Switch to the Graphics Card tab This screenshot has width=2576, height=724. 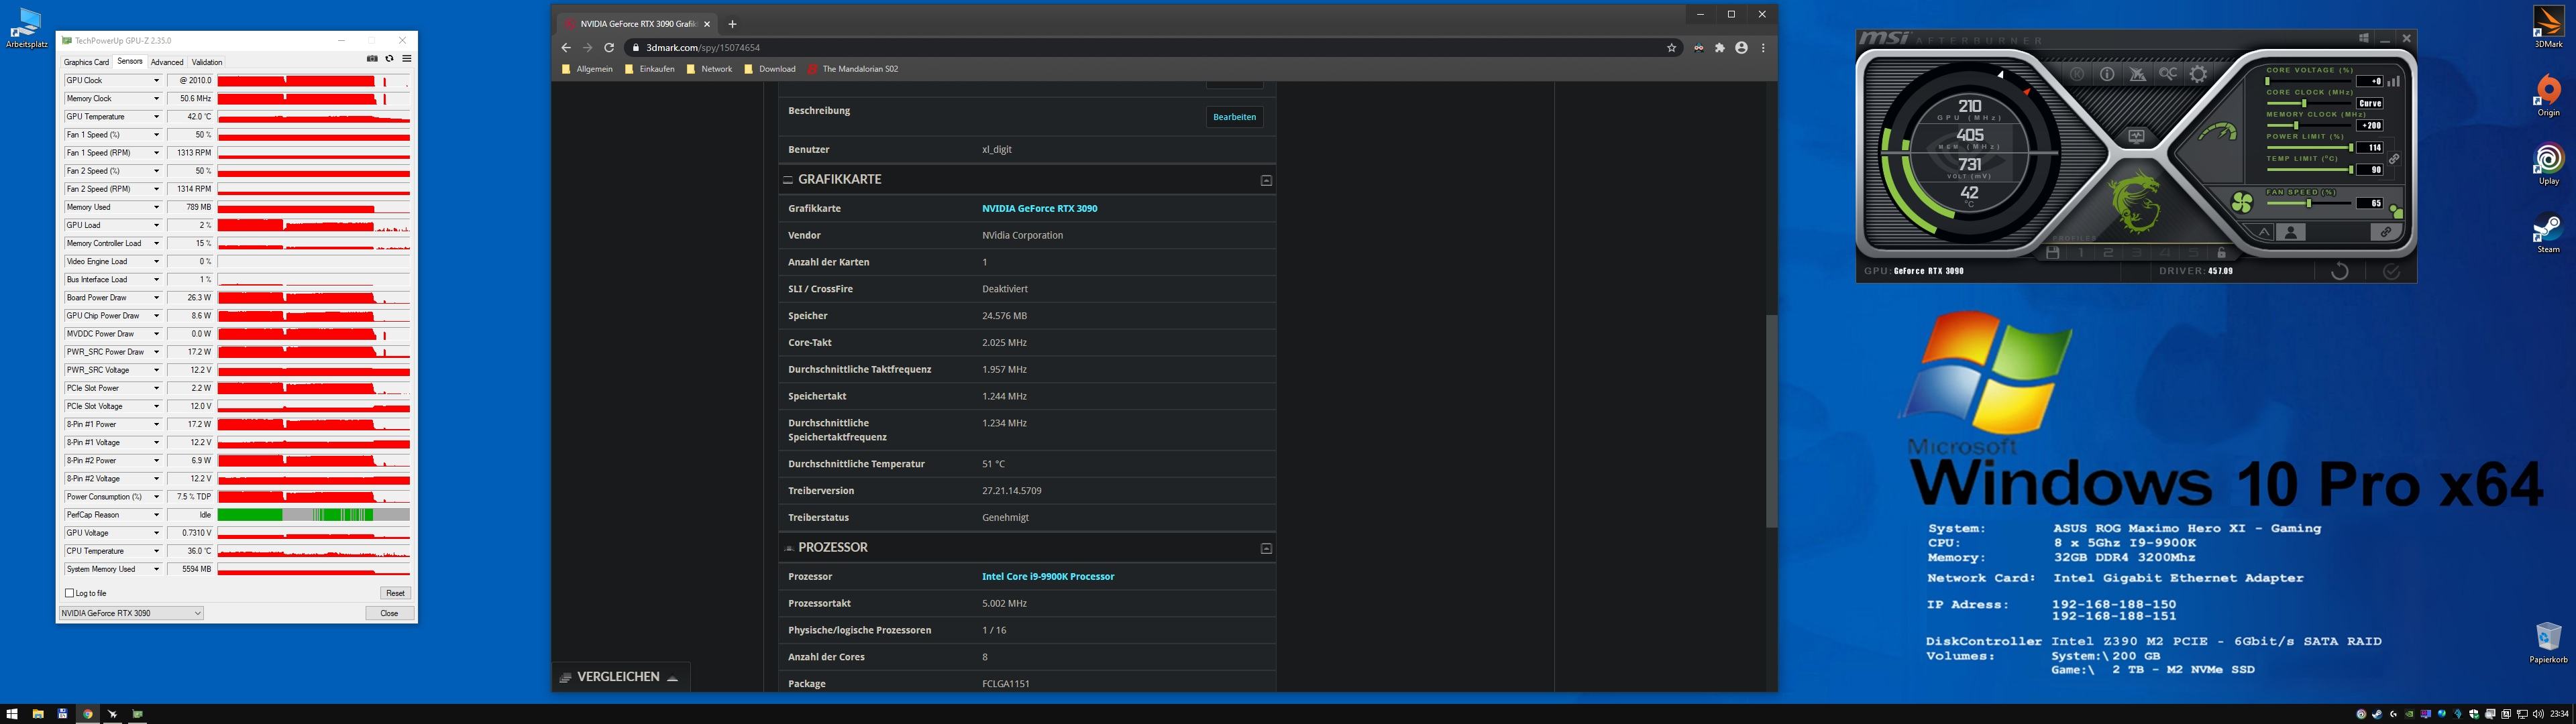tap(86, 62)
